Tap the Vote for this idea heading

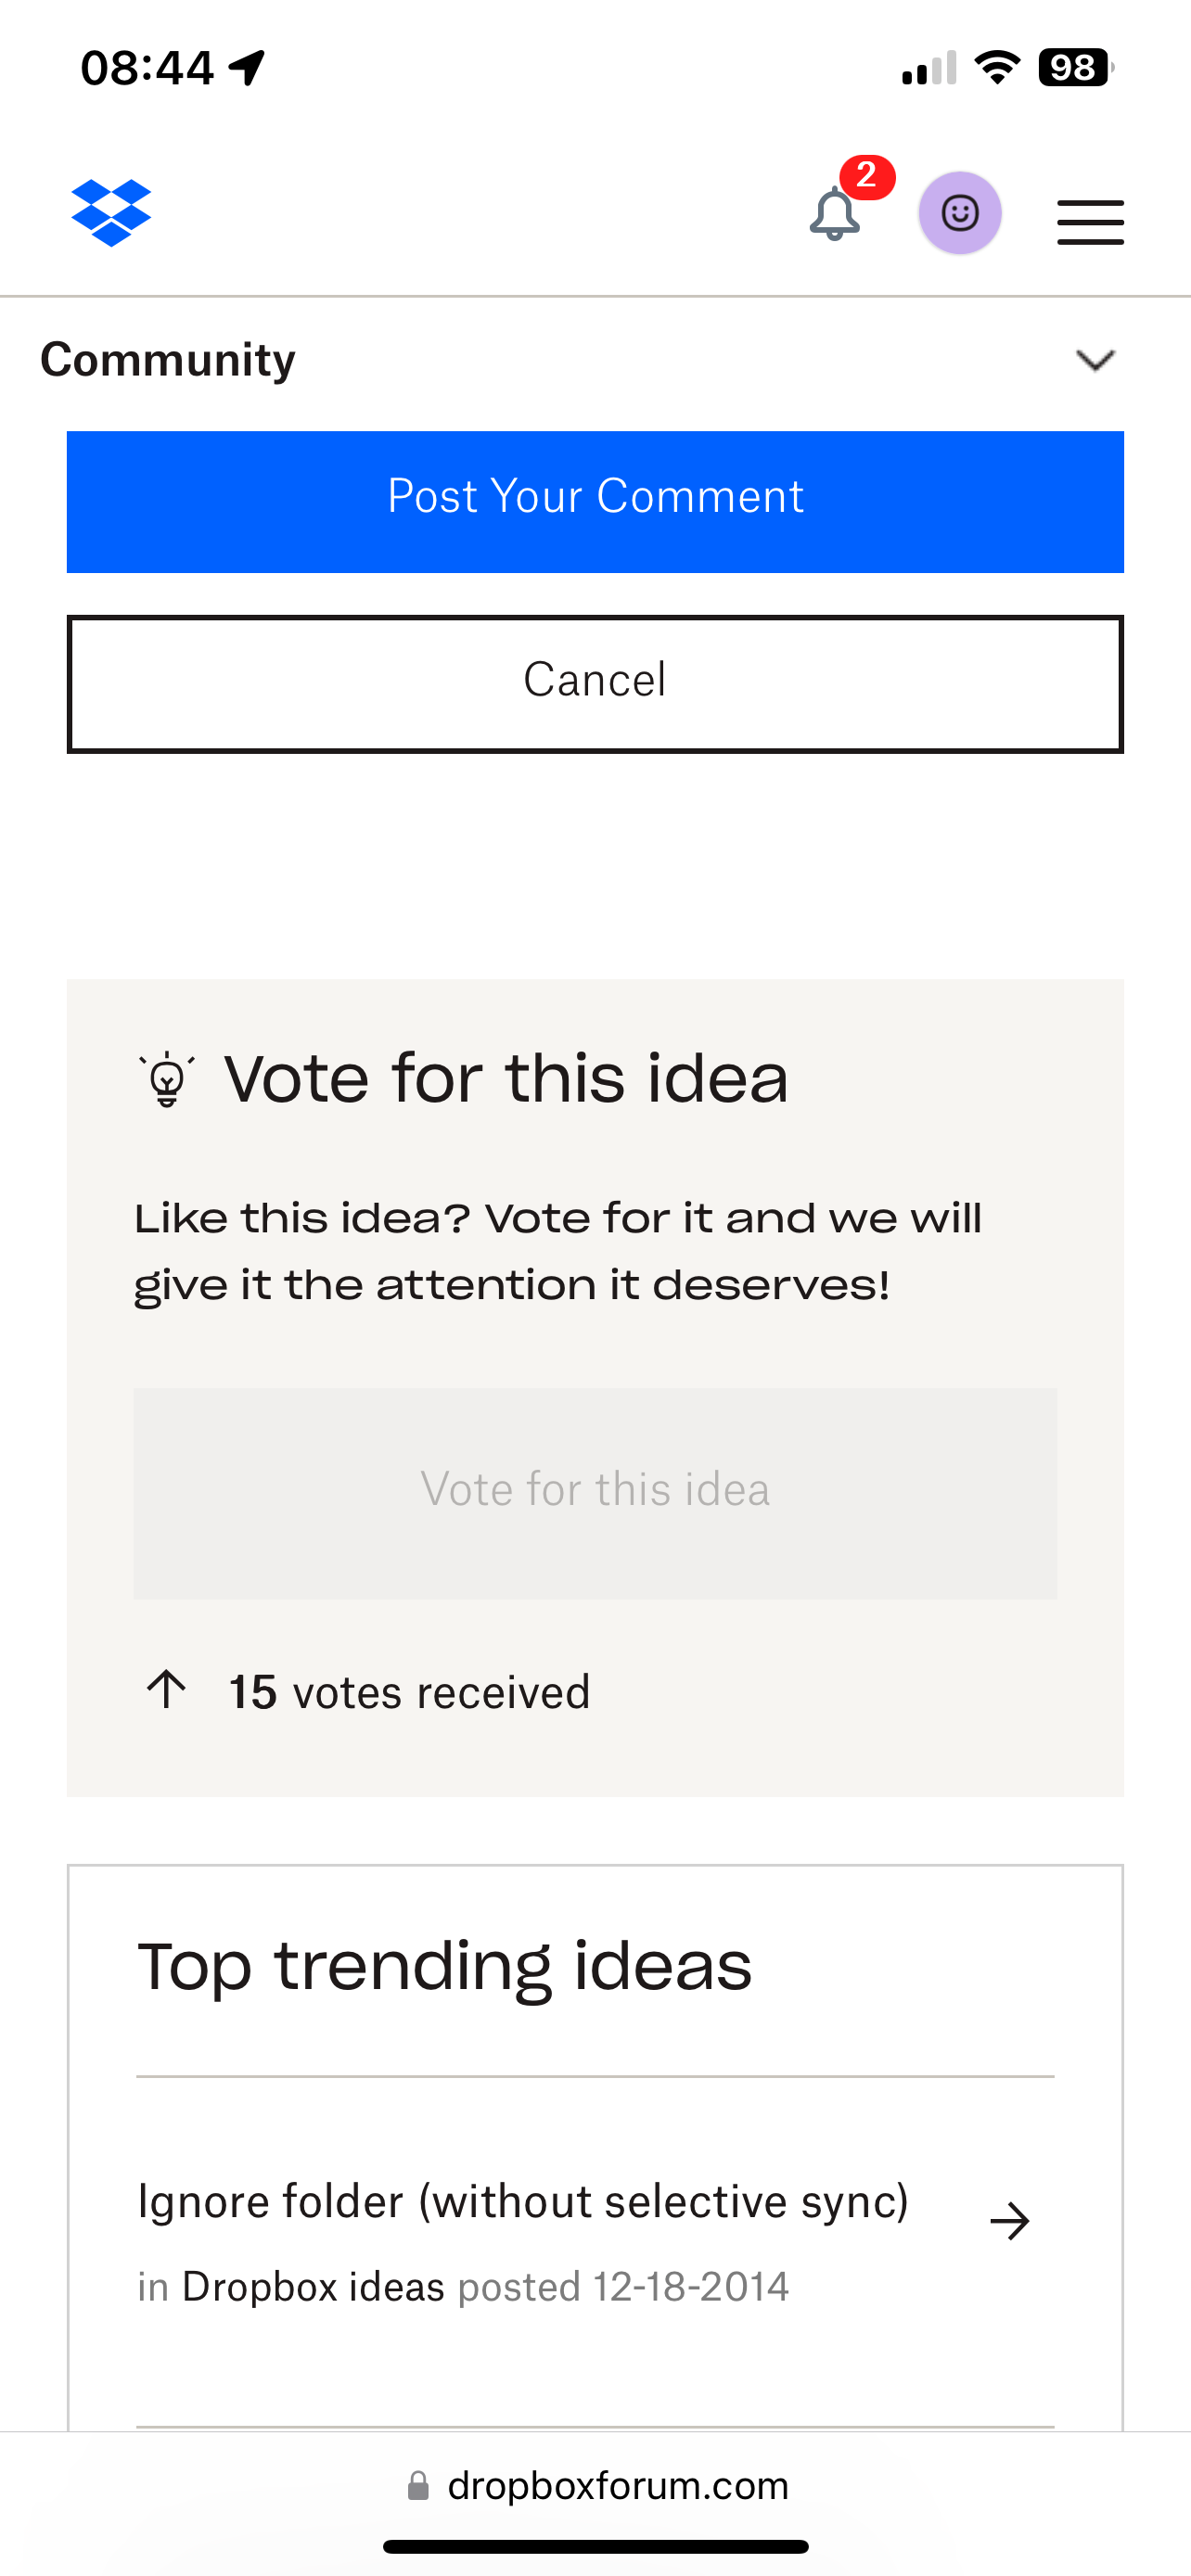point(506,1079)
